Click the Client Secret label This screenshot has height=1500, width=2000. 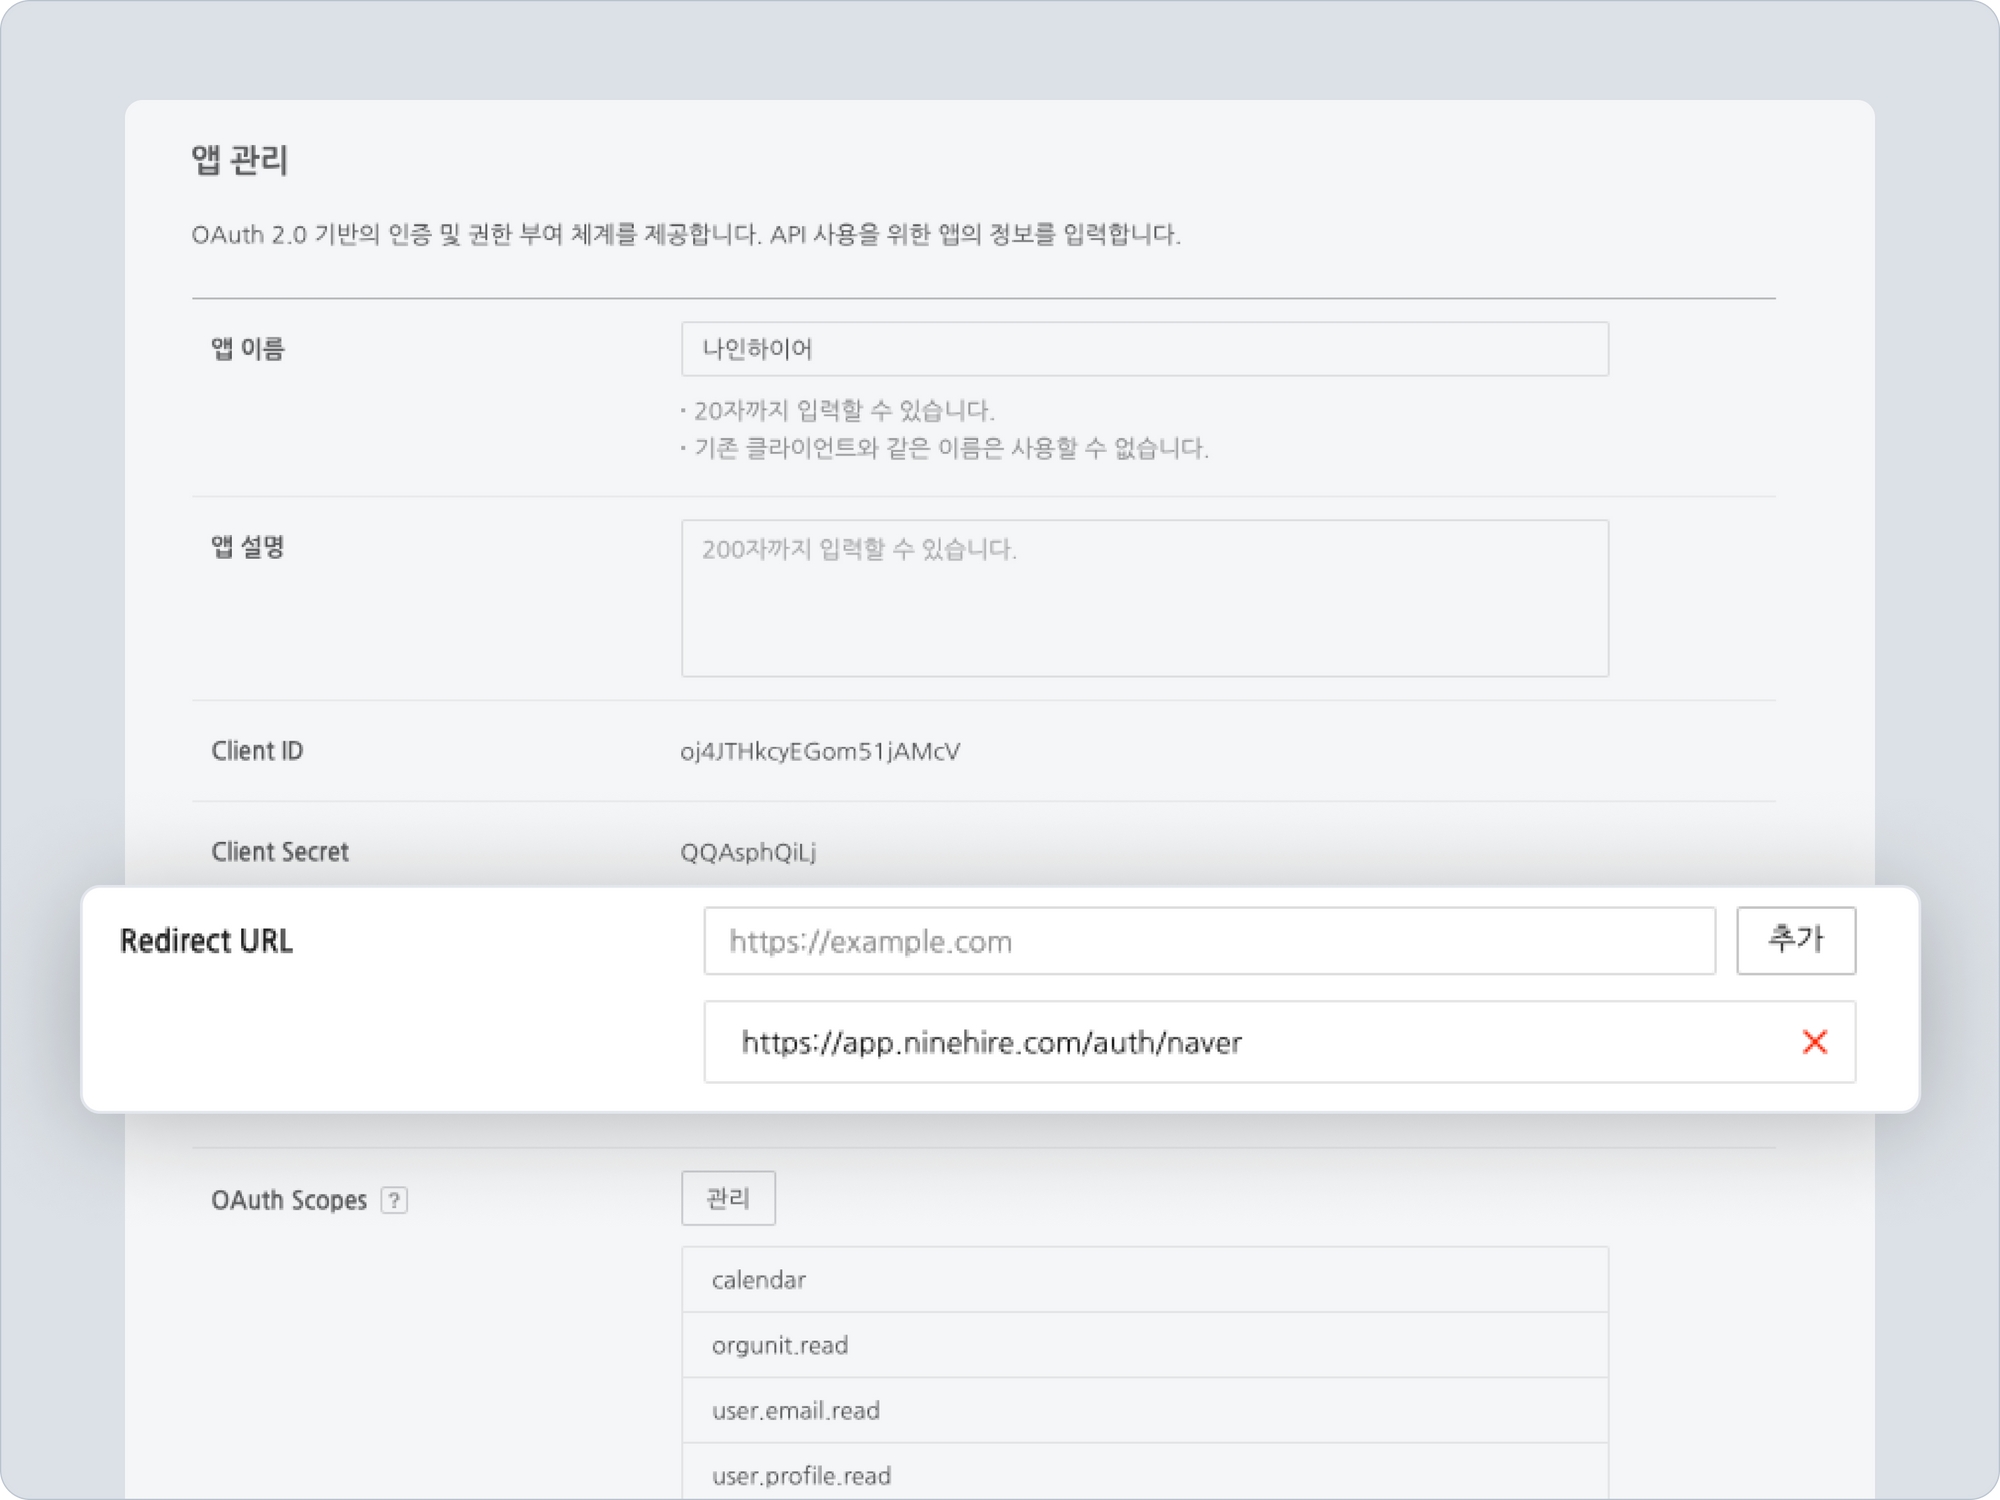pos(280,852)
